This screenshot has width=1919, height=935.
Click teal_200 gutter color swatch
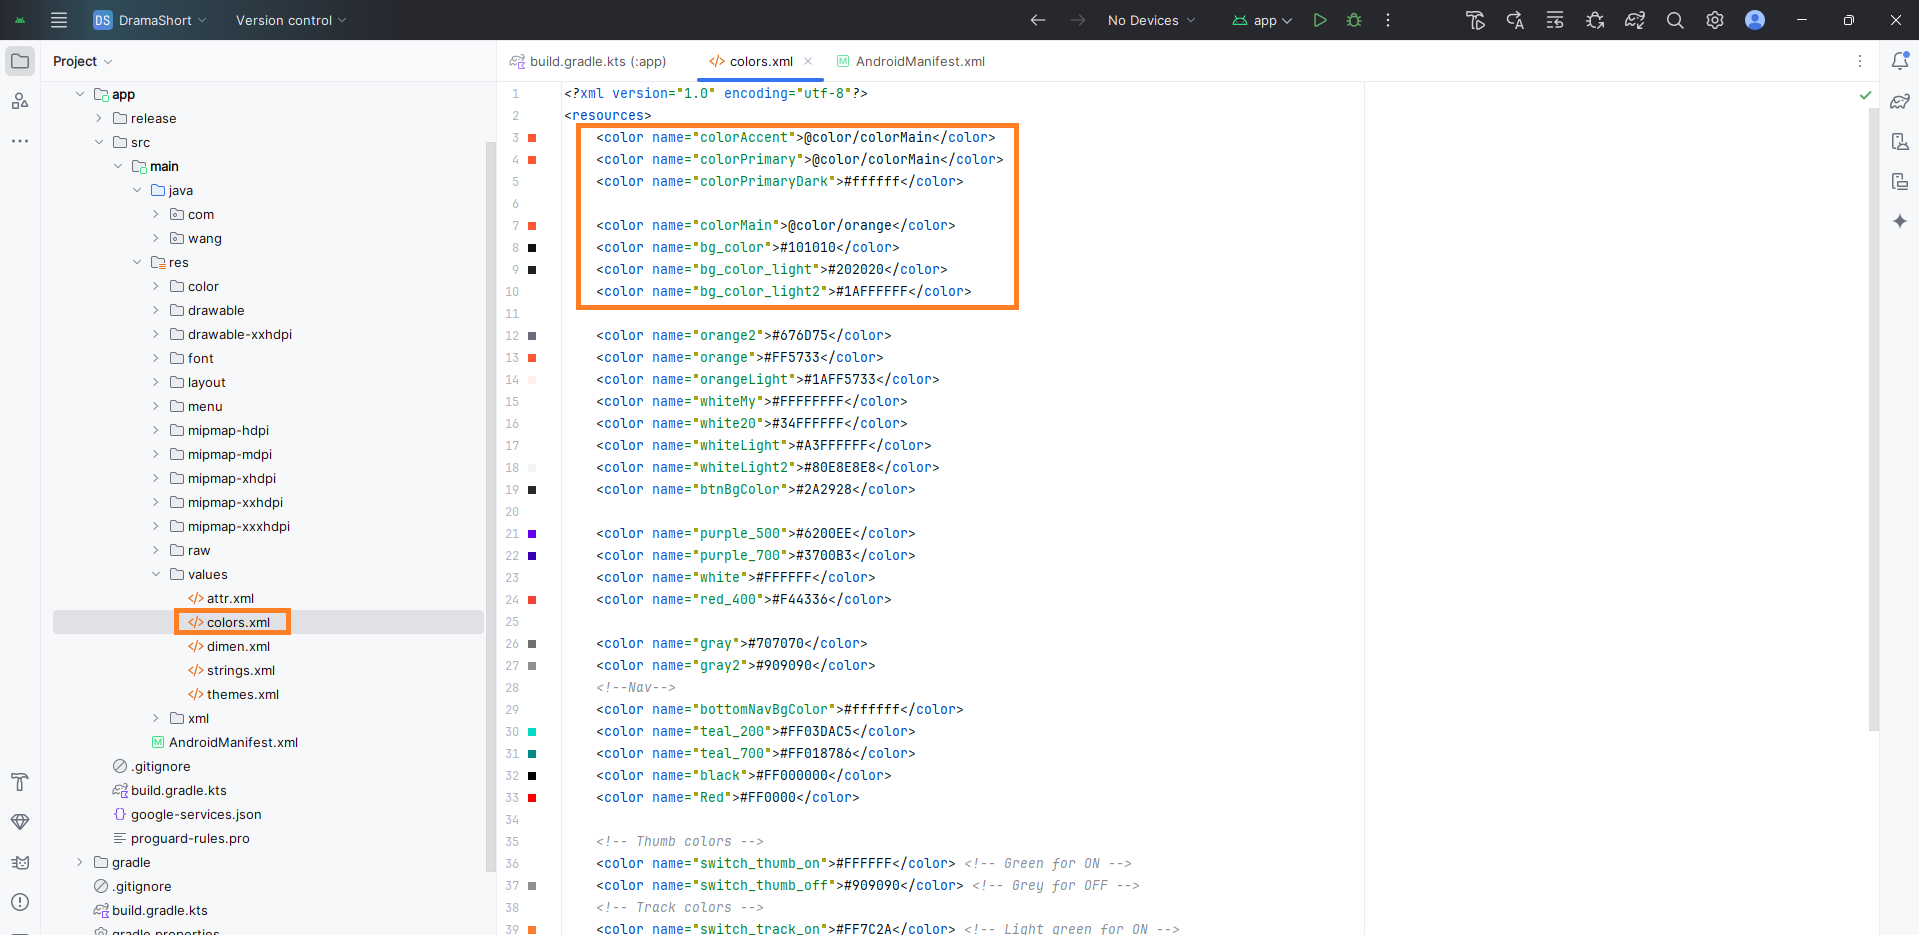pyautogui.click(x=532, y=732)
